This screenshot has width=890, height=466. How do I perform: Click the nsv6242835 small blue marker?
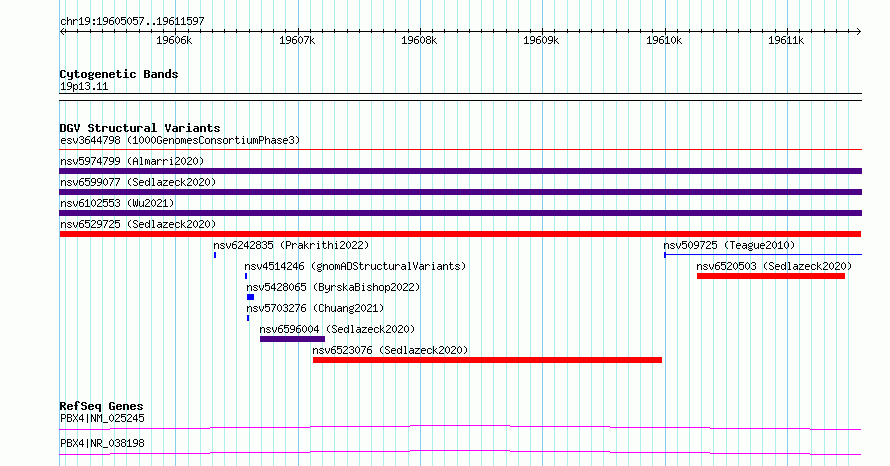coord(215,255)
